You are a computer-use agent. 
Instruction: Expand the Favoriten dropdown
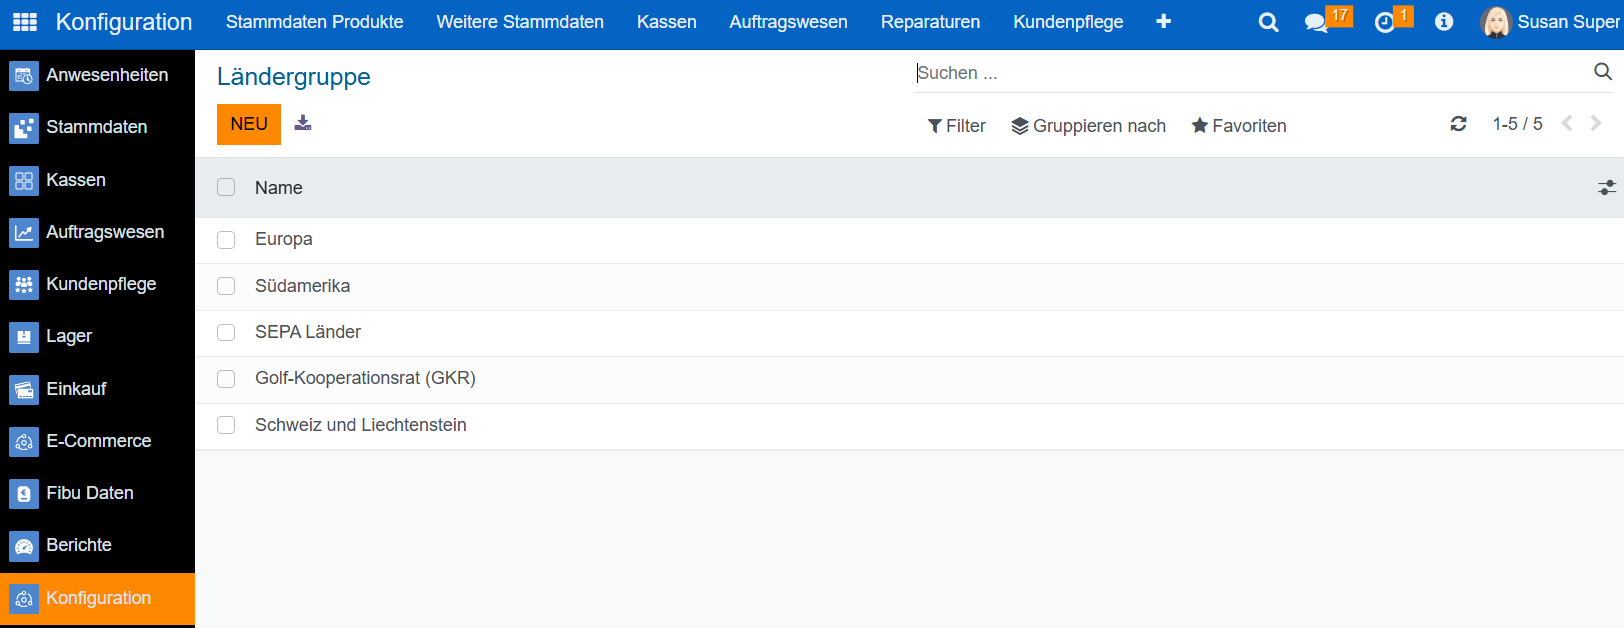coord(1239,126)
